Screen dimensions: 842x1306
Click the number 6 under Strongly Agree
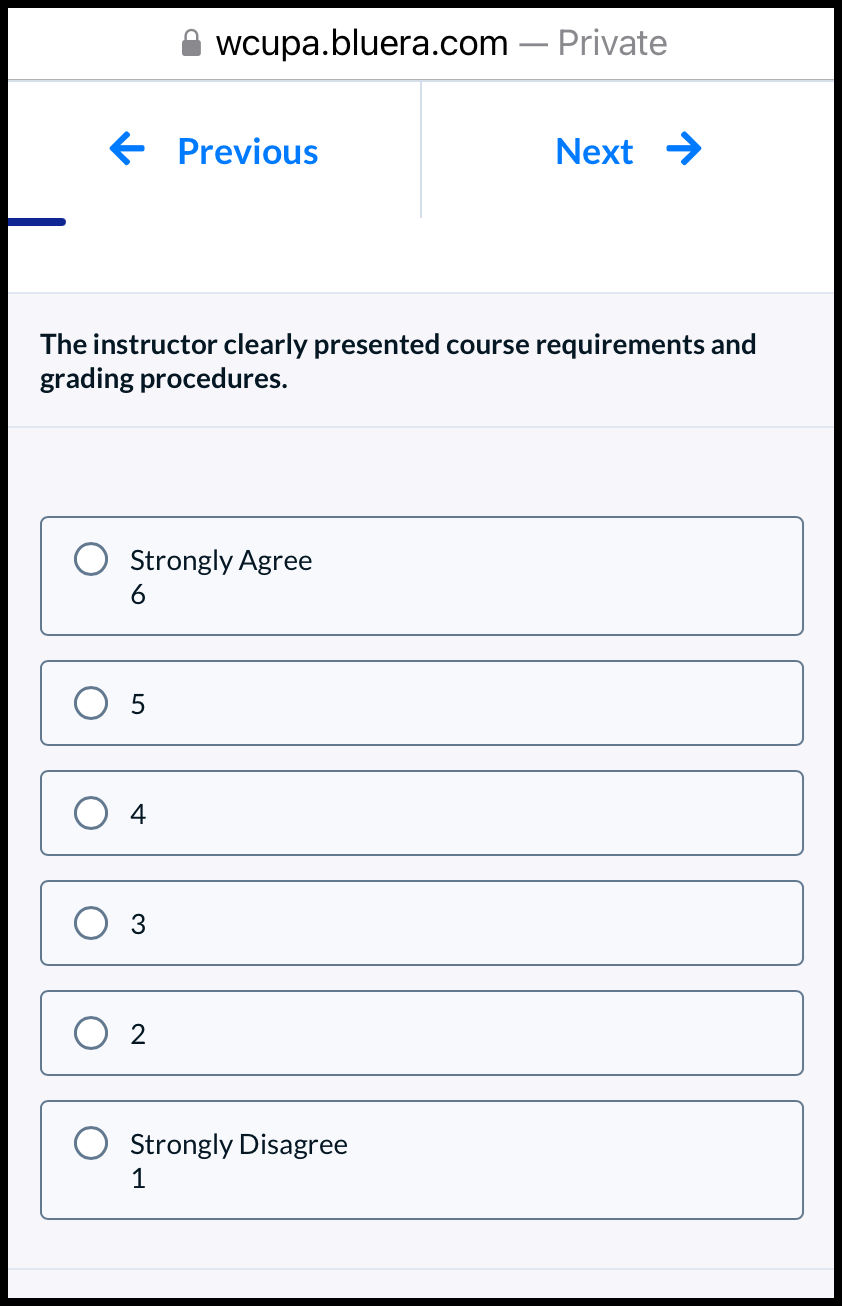(138, 595)
